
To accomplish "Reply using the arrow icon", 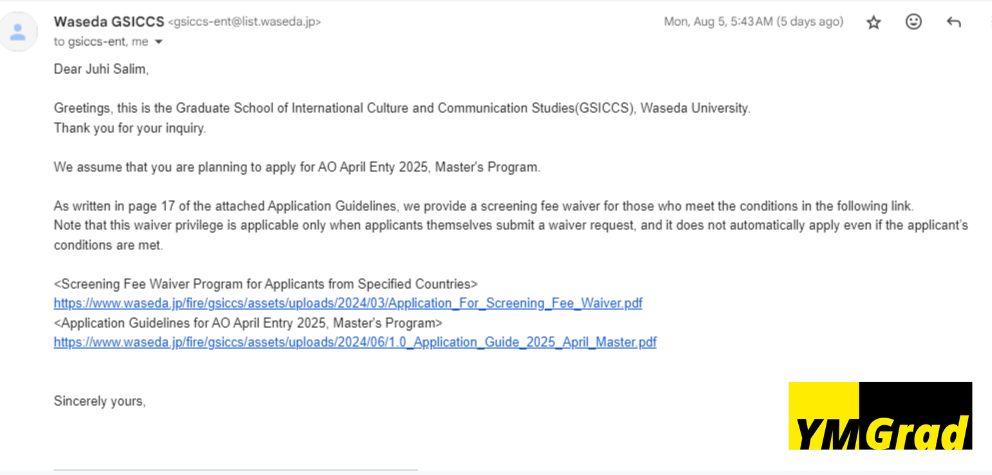I will click(953, 23).
